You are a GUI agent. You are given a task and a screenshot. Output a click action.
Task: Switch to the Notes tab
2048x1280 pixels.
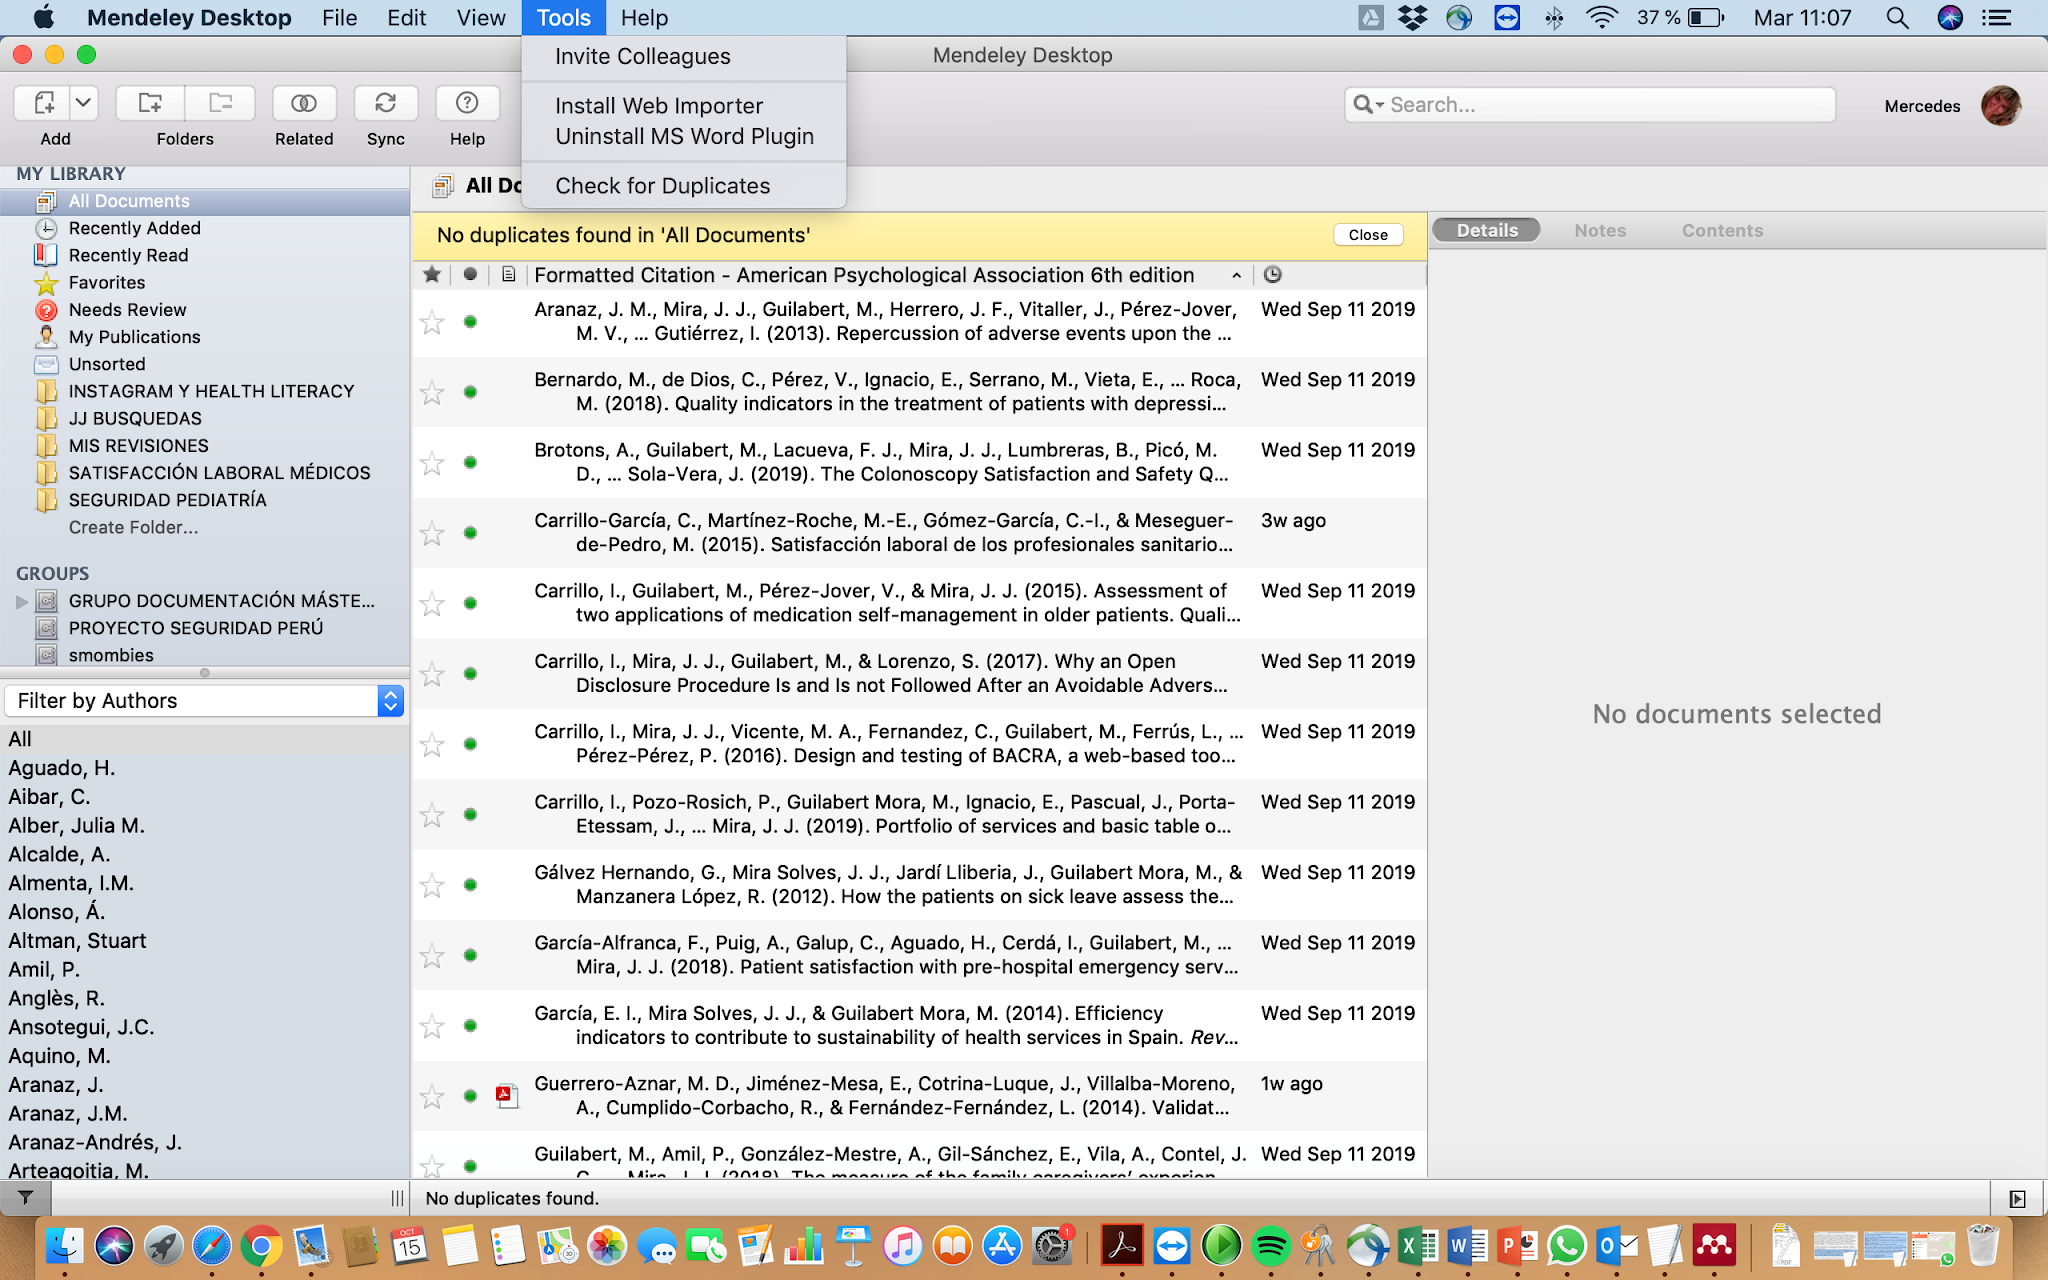(1599, 230)
